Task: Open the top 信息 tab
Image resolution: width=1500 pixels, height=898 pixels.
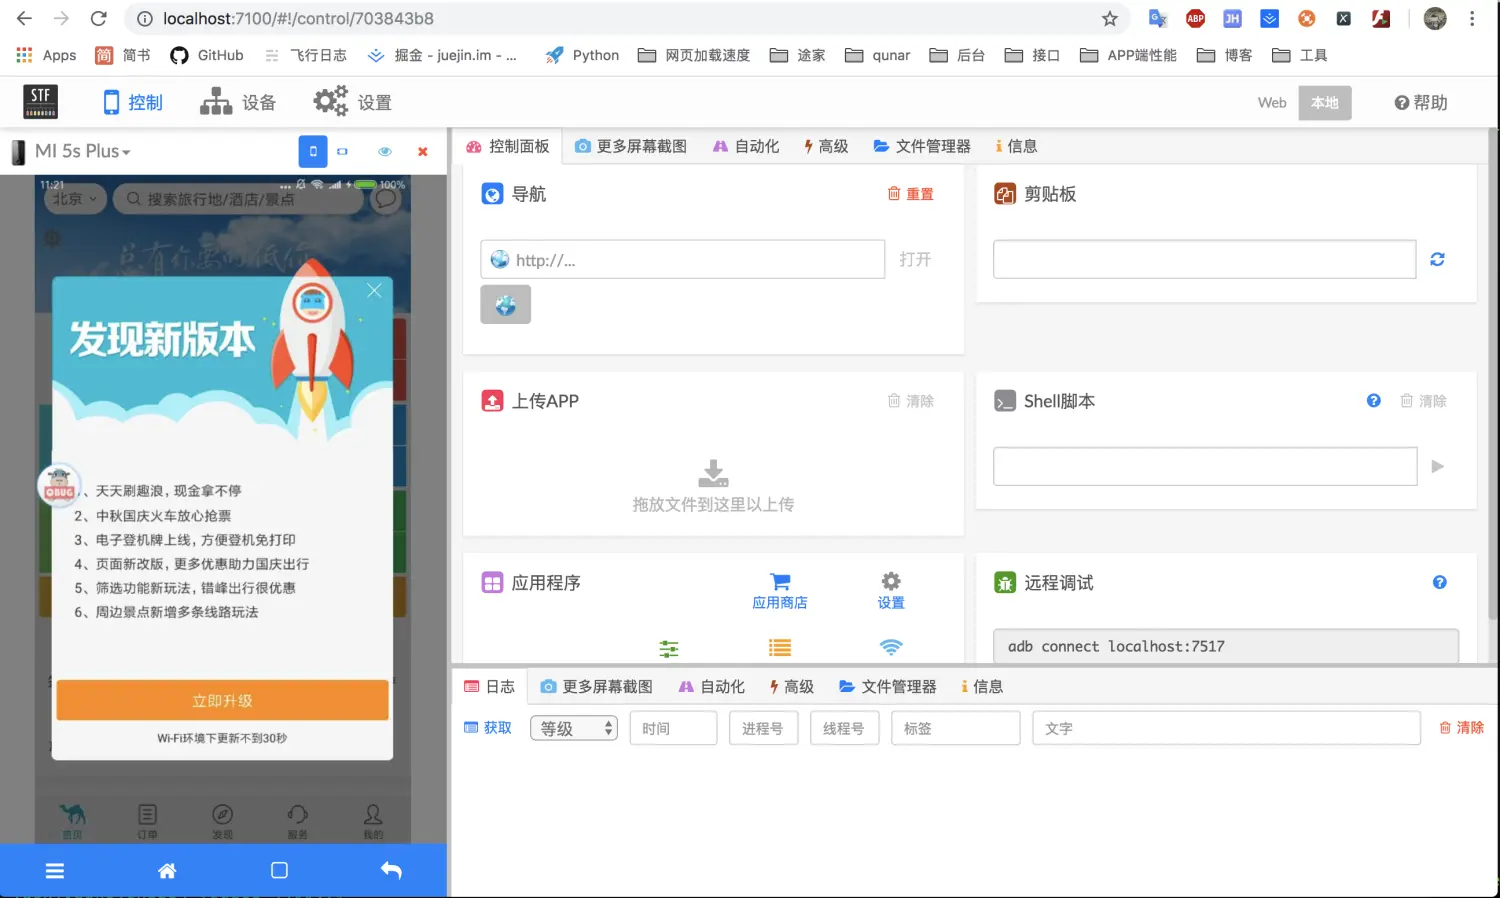Action: [x=1016, y=146]
